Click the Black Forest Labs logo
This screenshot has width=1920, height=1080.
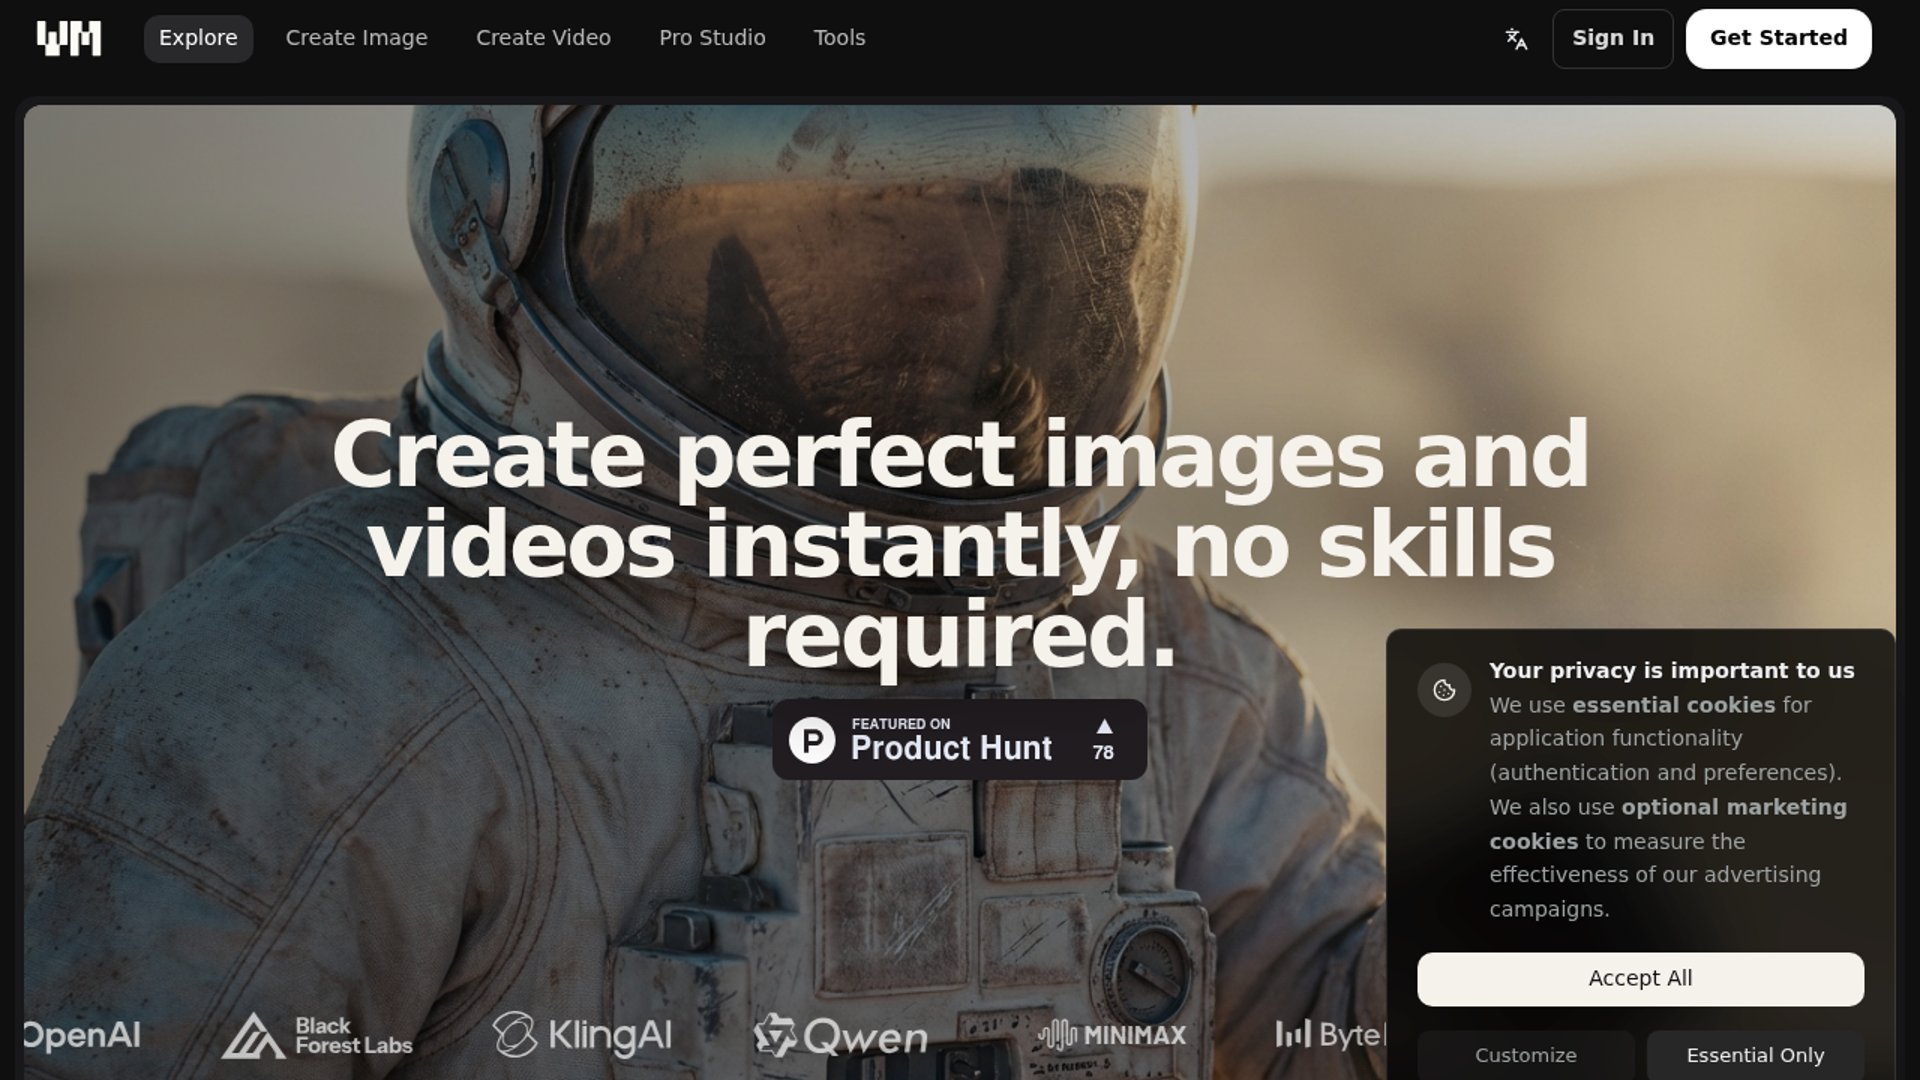pyautogui.click(x=317, y=1036)
